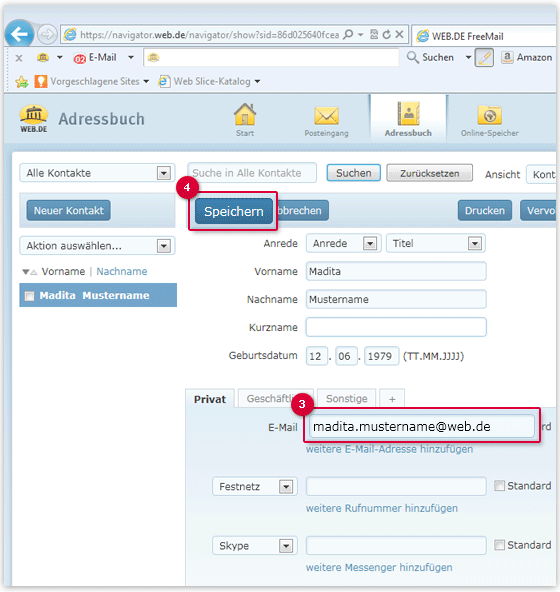Click the birthday day field 12
560x592 pixels.
316,356
